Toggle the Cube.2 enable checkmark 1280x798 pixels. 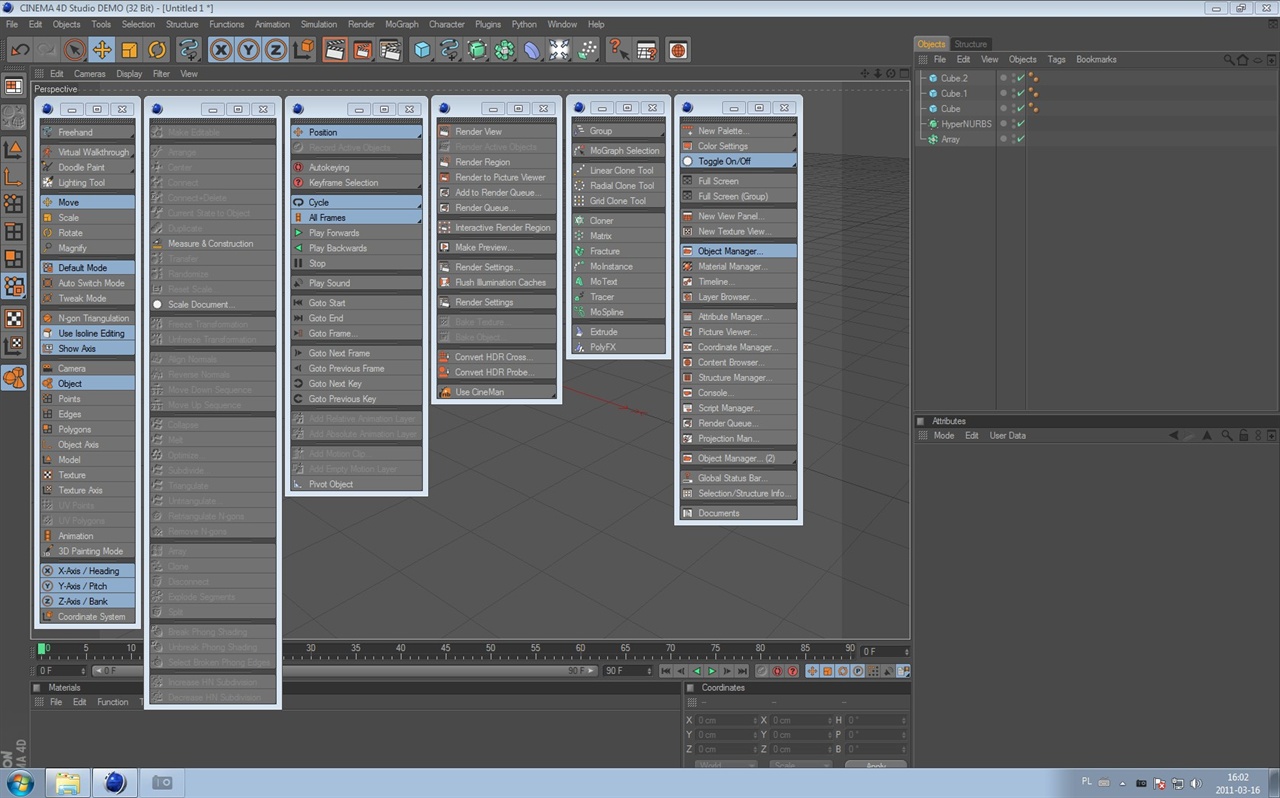(x=1021, y=78)
